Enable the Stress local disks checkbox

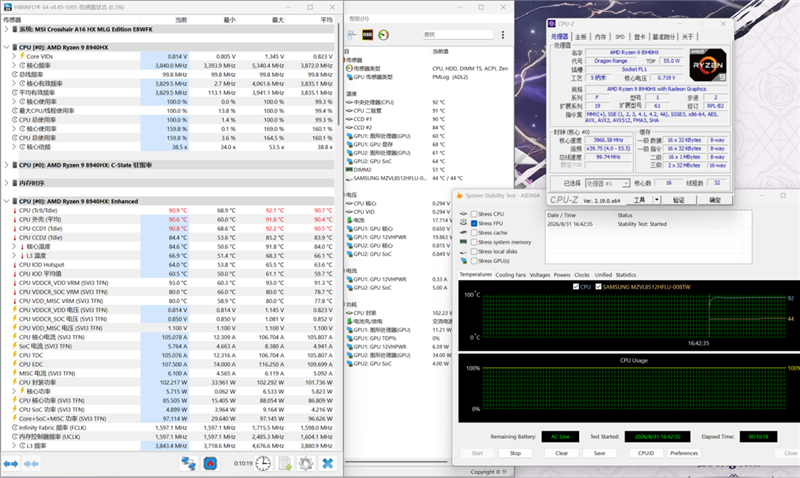(474, 251)
